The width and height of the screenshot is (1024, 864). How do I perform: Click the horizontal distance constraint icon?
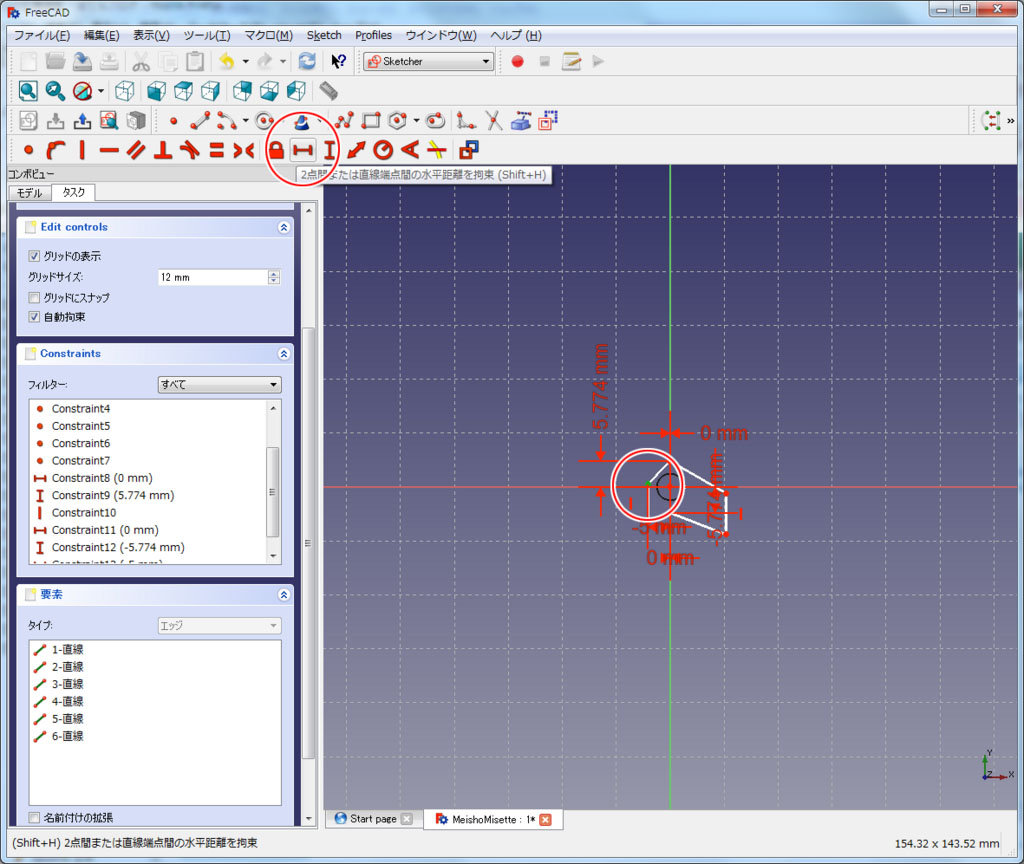[x=302, y=150]
